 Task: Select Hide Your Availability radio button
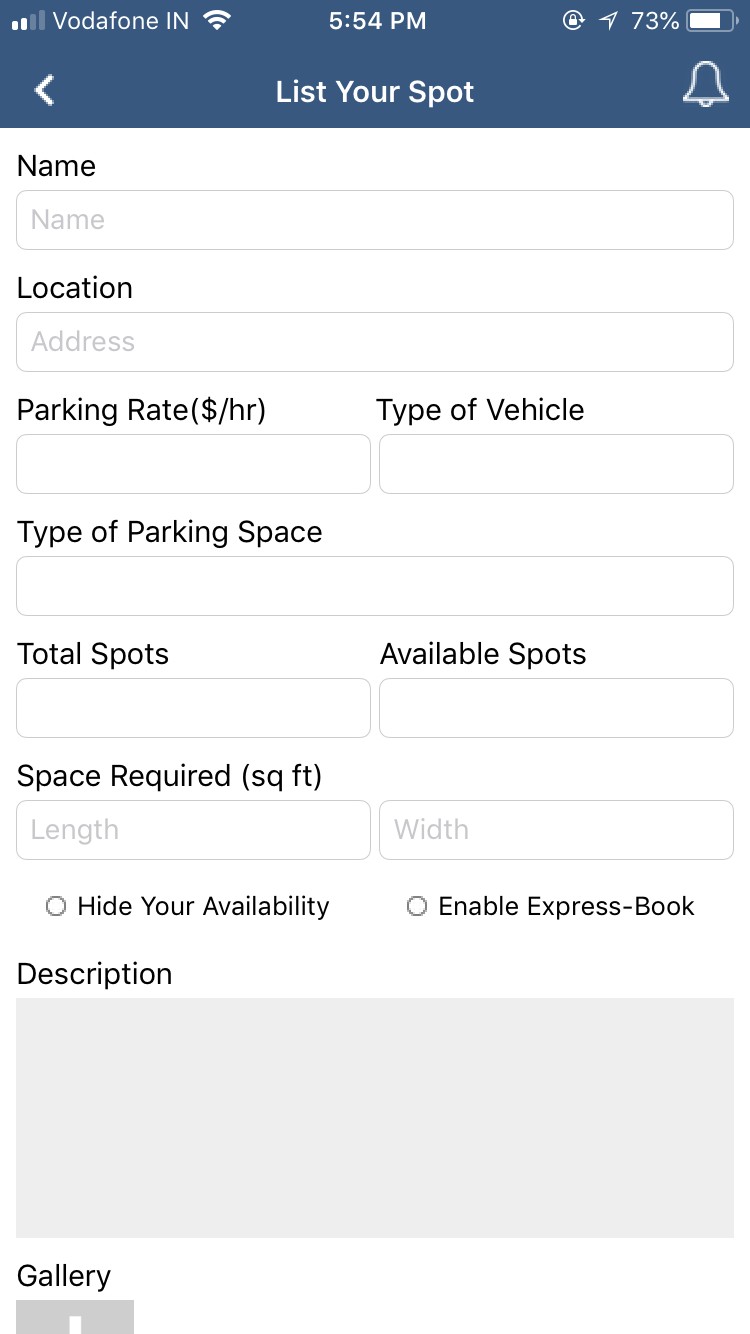(x=57, y=906)
